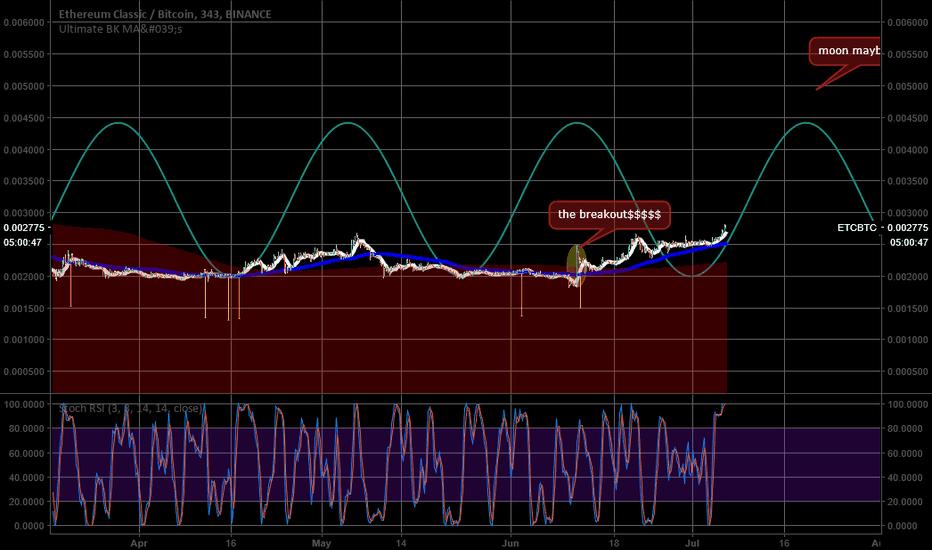932x550 pixels.
Task: Click the 100.0000 label on left Stoch RSI axis
Action: point(24,404)
